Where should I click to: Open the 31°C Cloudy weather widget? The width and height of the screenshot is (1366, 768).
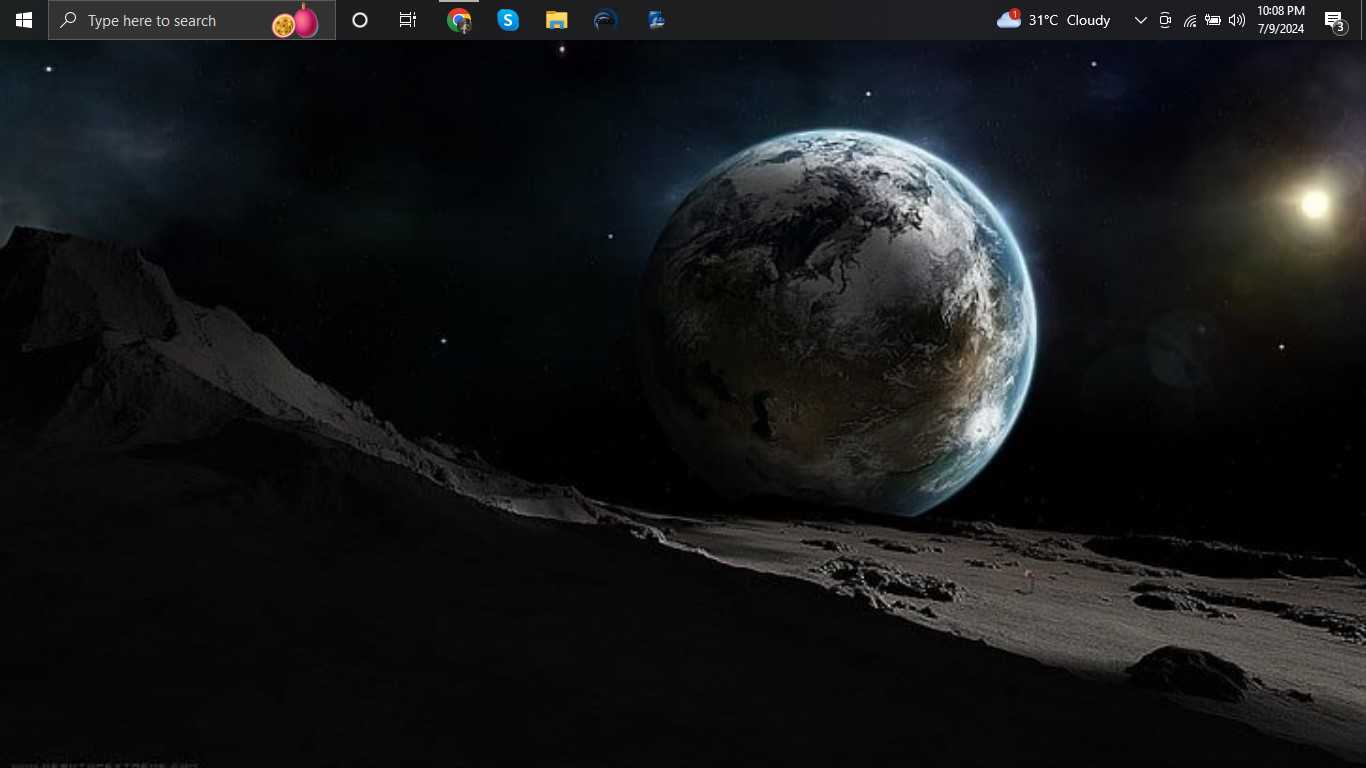1054,20
